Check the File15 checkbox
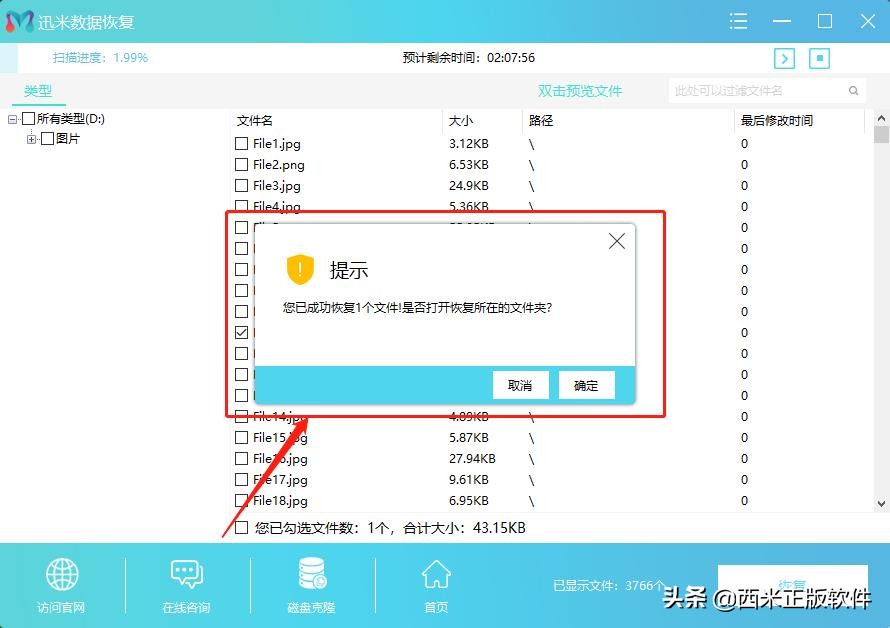Image resolution: width=890 pixels, height=628 pixels. point(241,438)
